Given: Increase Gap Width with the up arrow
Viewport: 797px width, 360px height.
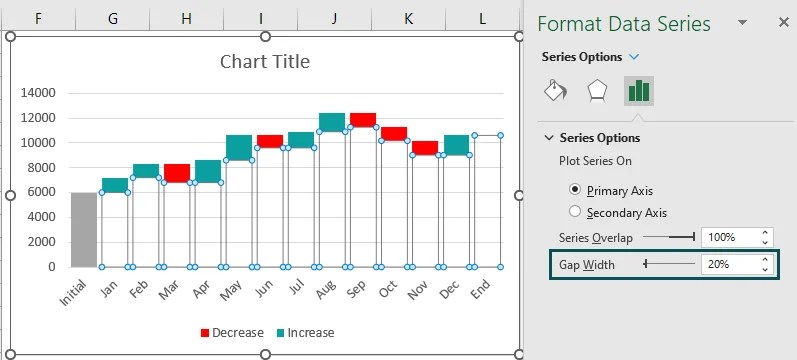Looking at the screenshot, I should 765,260.
